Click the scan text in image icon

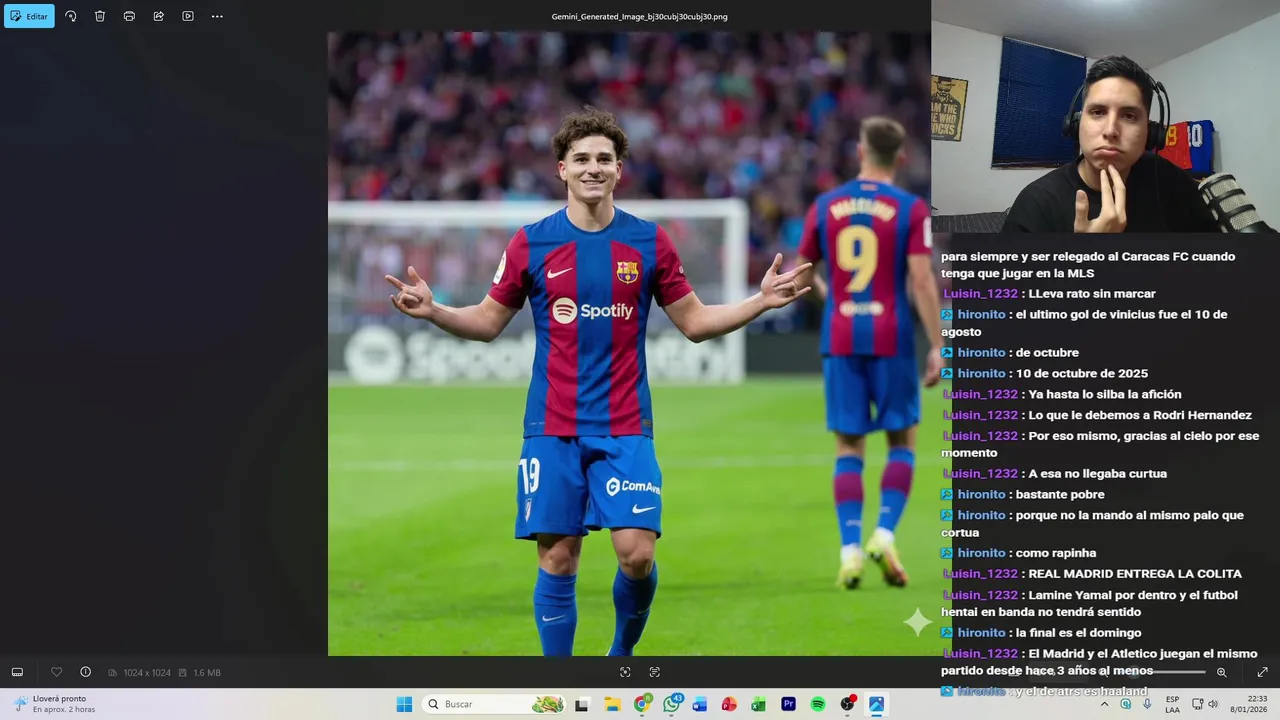point(655,672)
